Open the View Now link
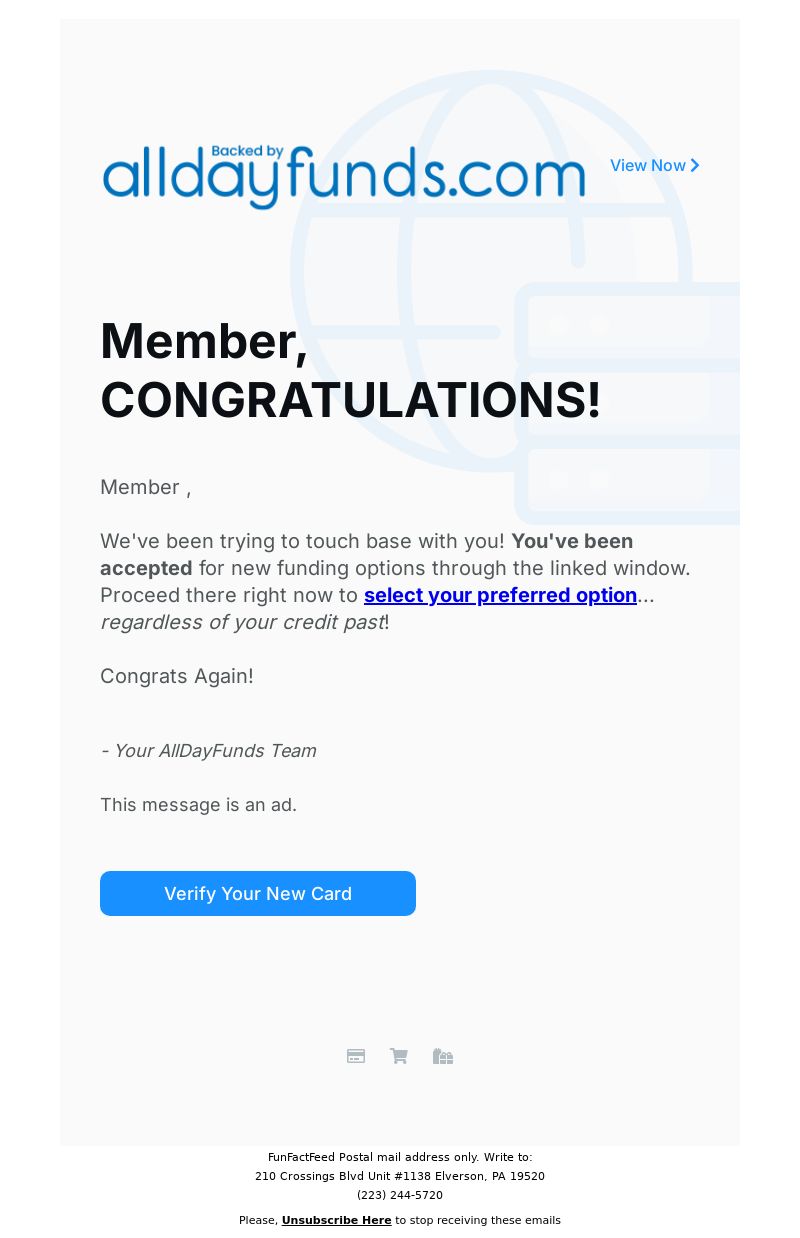 tap(655, 165)
